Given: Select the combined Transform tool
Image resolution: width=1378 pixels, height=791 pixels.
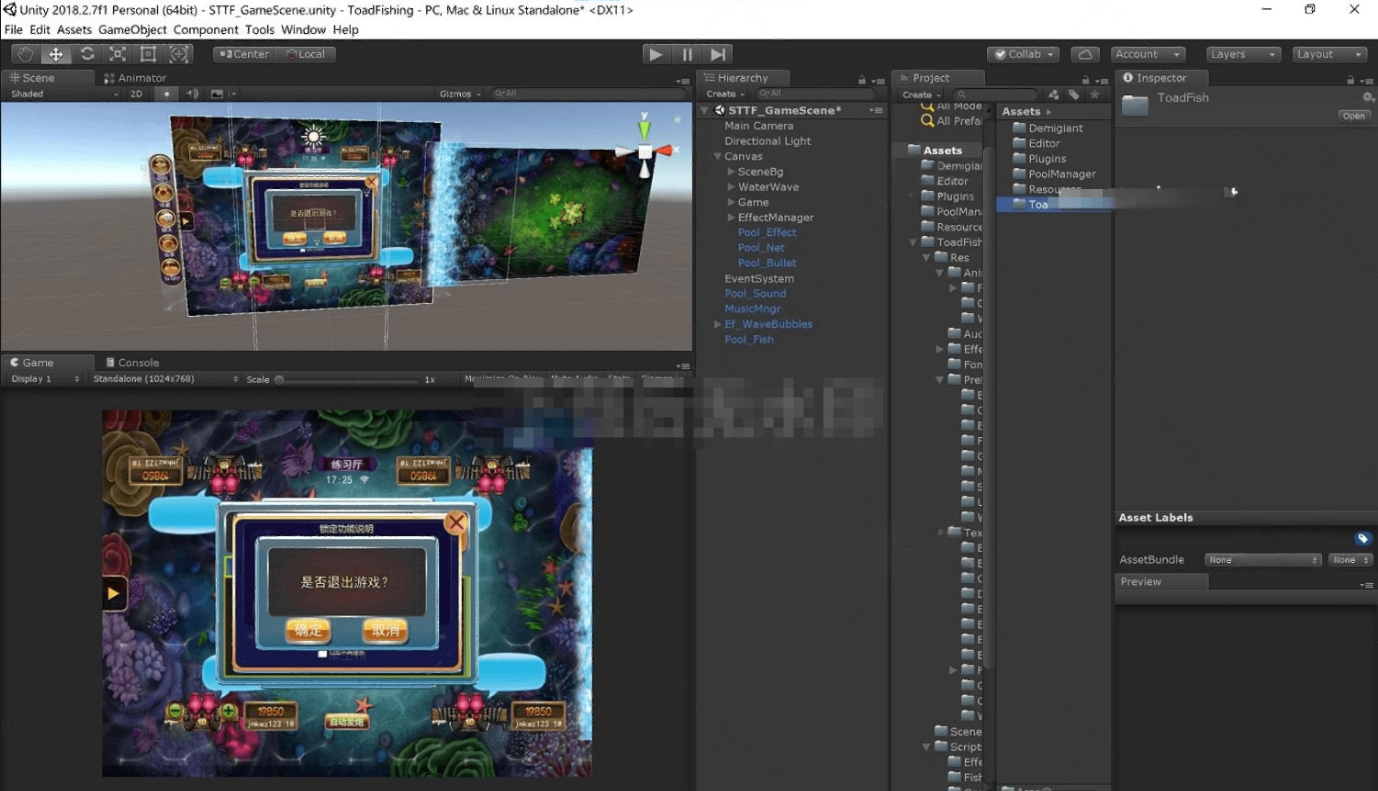Looking at the screenshot, I should click(179, 54).
